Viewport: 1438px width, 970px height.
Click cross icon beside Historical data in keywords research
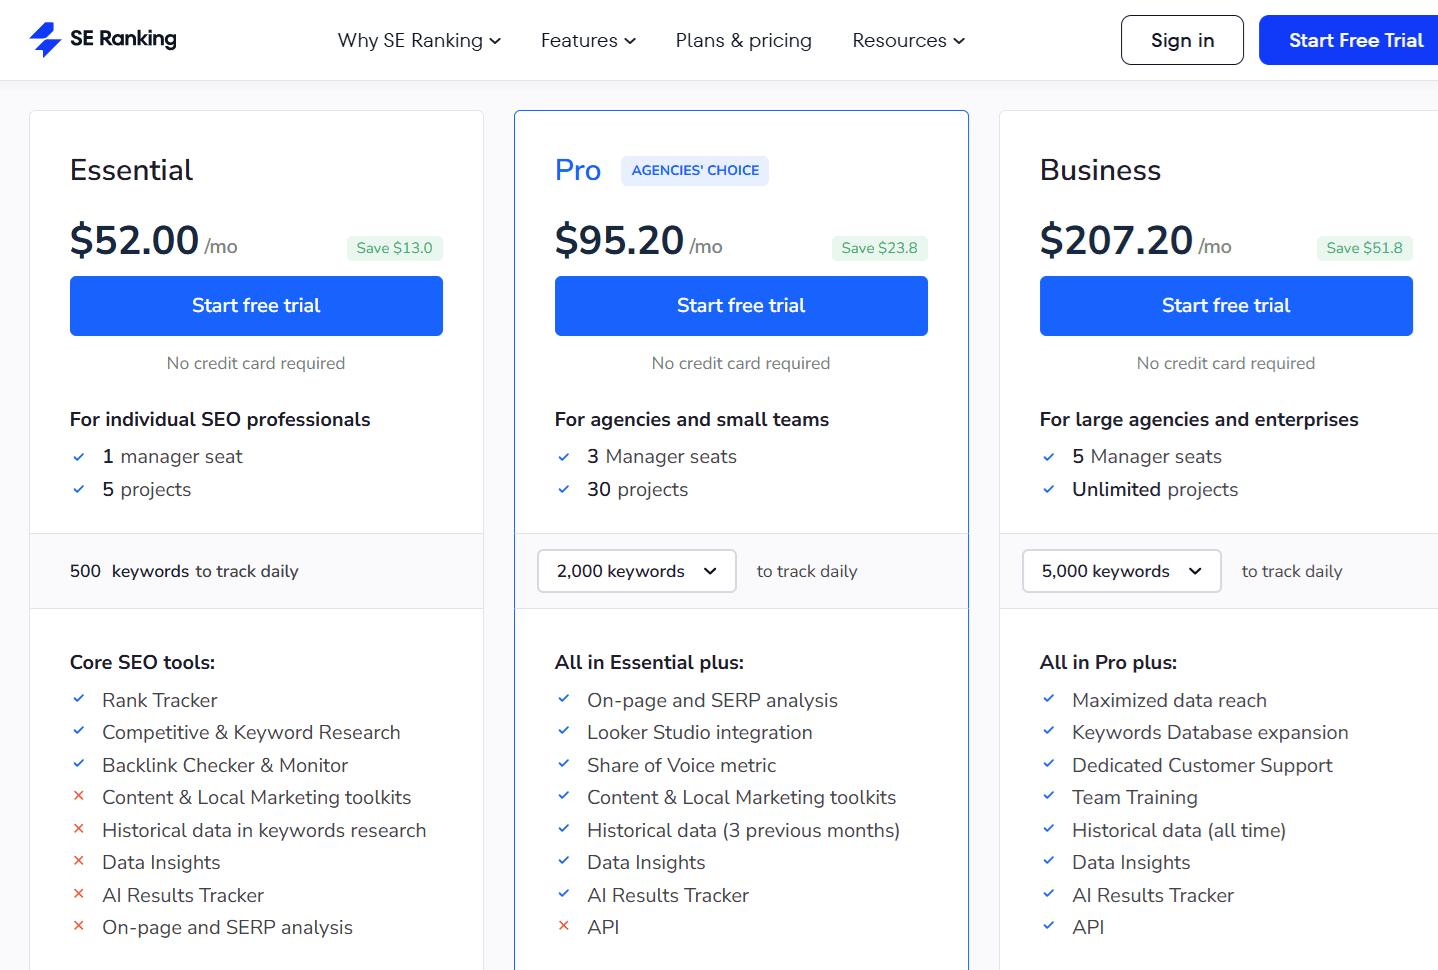coord(78,829)
